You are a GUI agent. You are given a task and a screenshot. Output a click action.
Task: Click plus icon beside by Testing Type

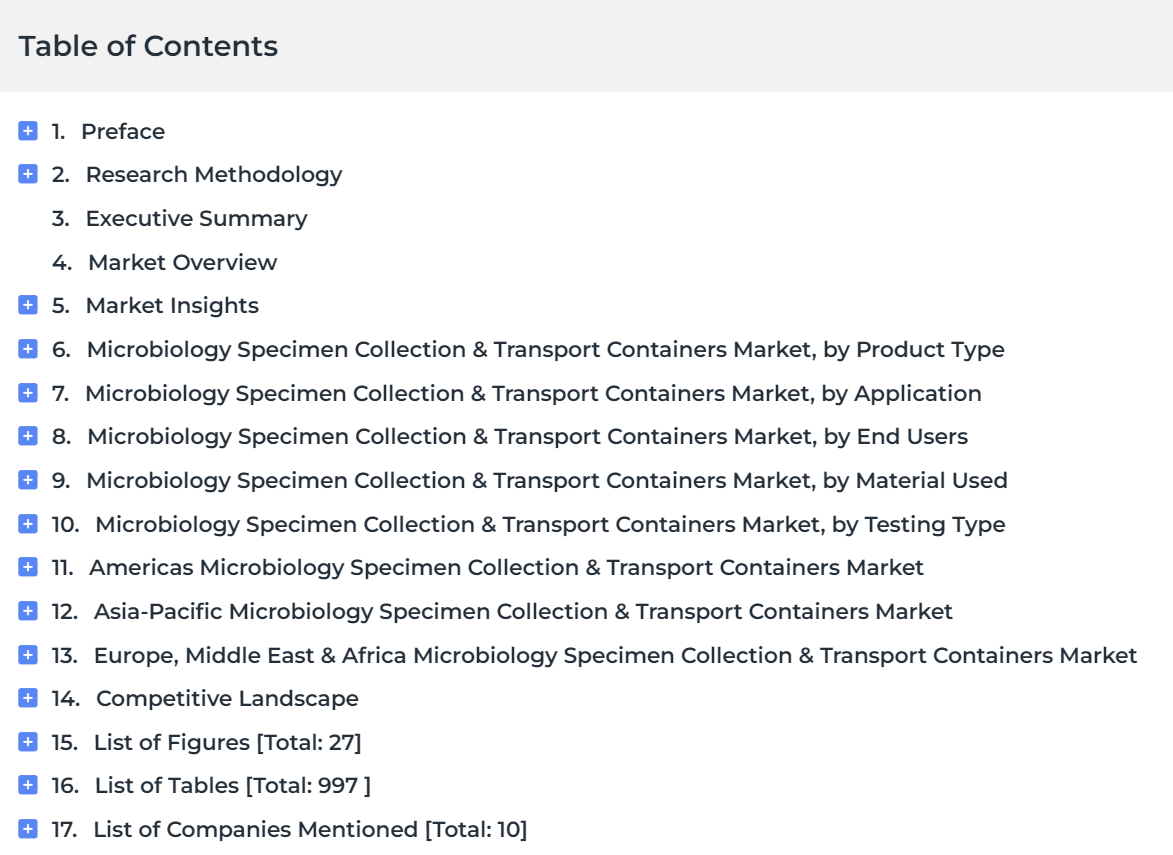28,524
